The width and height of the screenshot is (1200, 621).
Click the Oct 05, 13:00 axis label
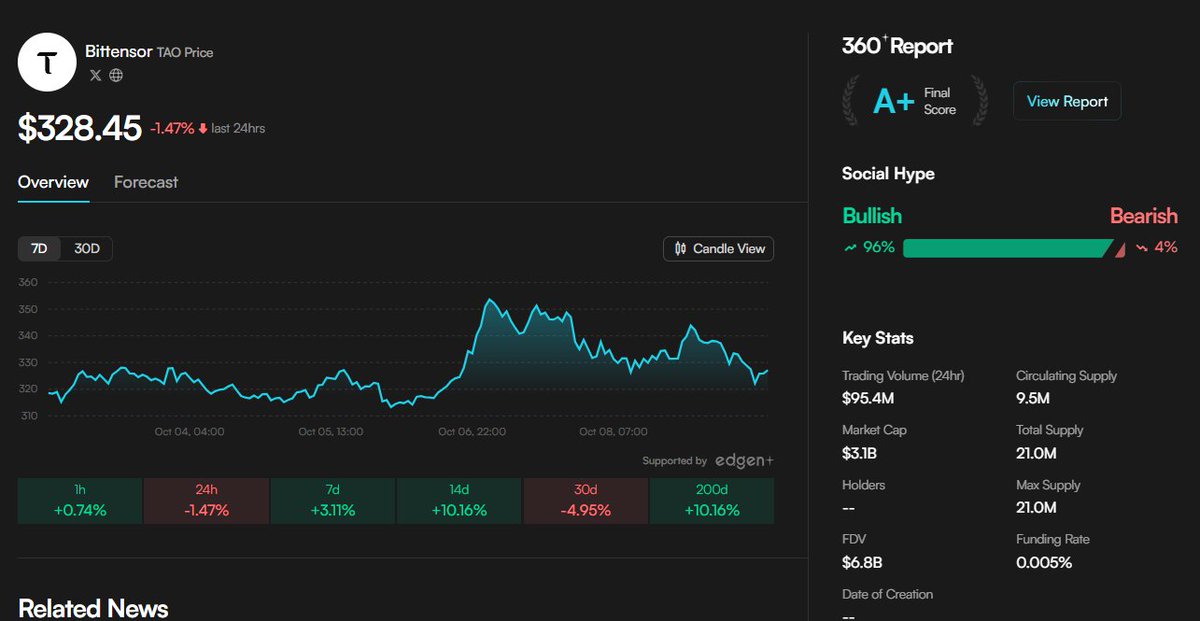(x=331, y=432)
